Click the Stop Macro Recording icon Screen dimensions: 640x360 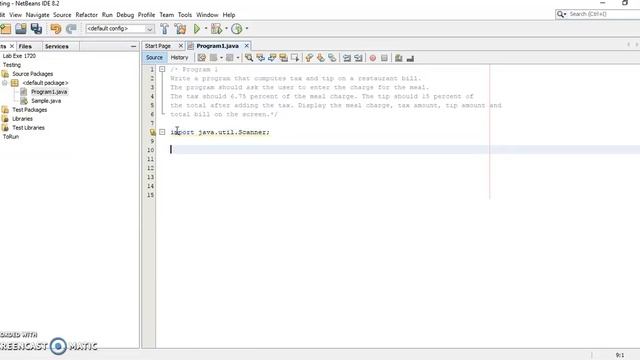tap(384, 58)
